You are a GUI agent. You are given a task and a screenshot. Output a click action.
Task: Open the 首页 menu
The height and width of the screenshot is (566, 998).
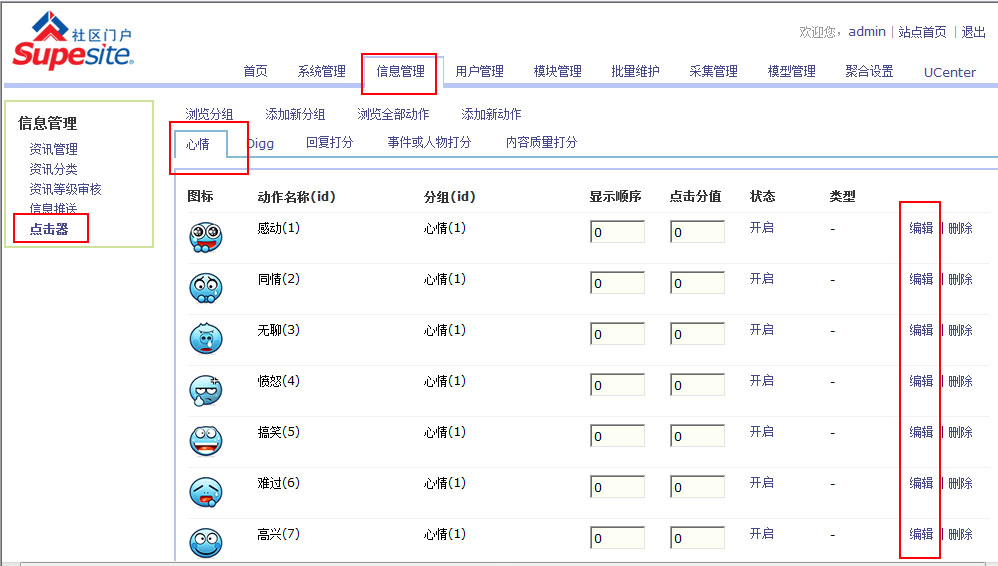255,71
